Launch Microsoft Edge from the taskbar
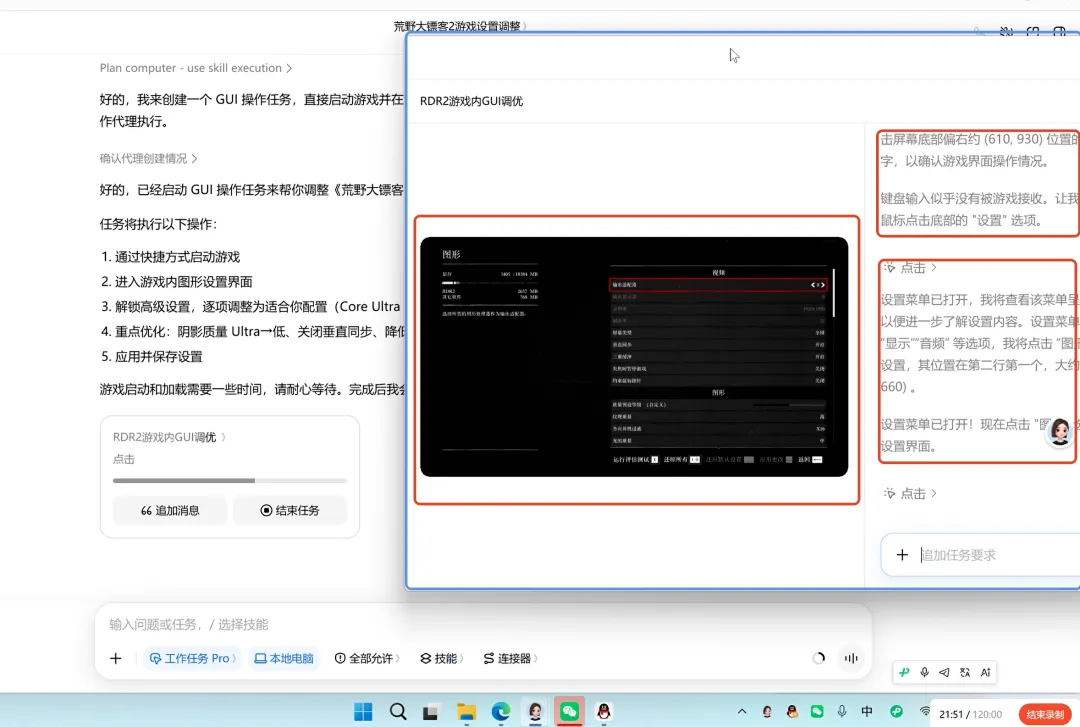The width and height of the screenshot is (1080, 727). 501,711
